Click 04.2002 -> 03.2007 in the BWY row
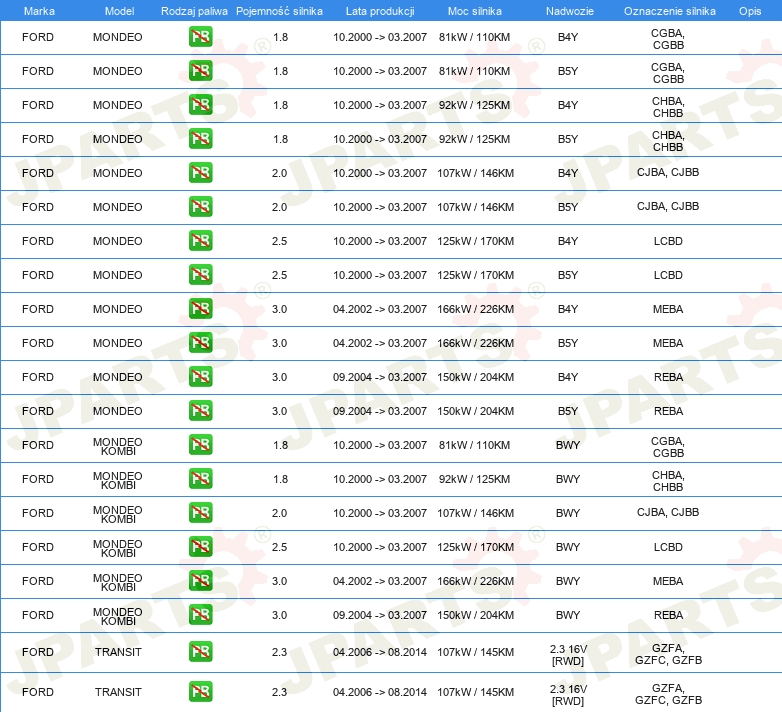Image resolution: width=782 pixels, height=712 pixels. [380, 581]
